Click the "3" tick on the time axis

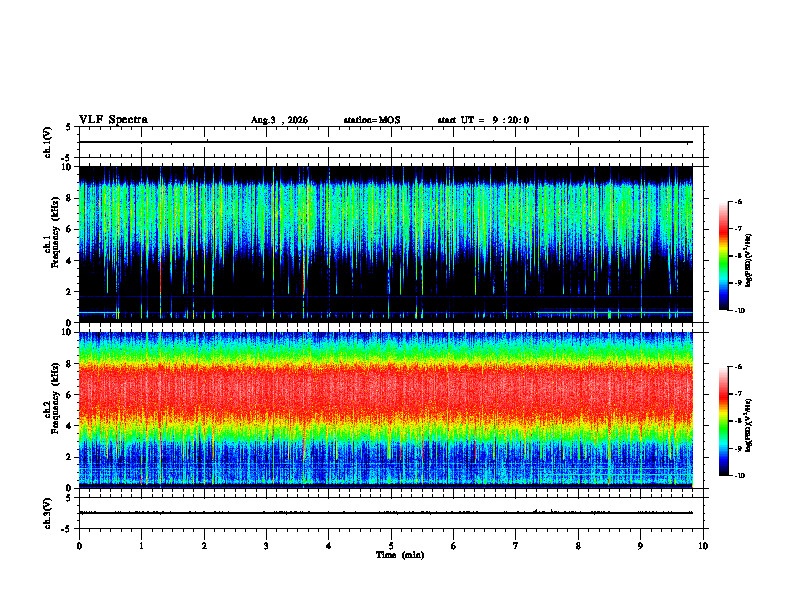[x=266, y=546]
